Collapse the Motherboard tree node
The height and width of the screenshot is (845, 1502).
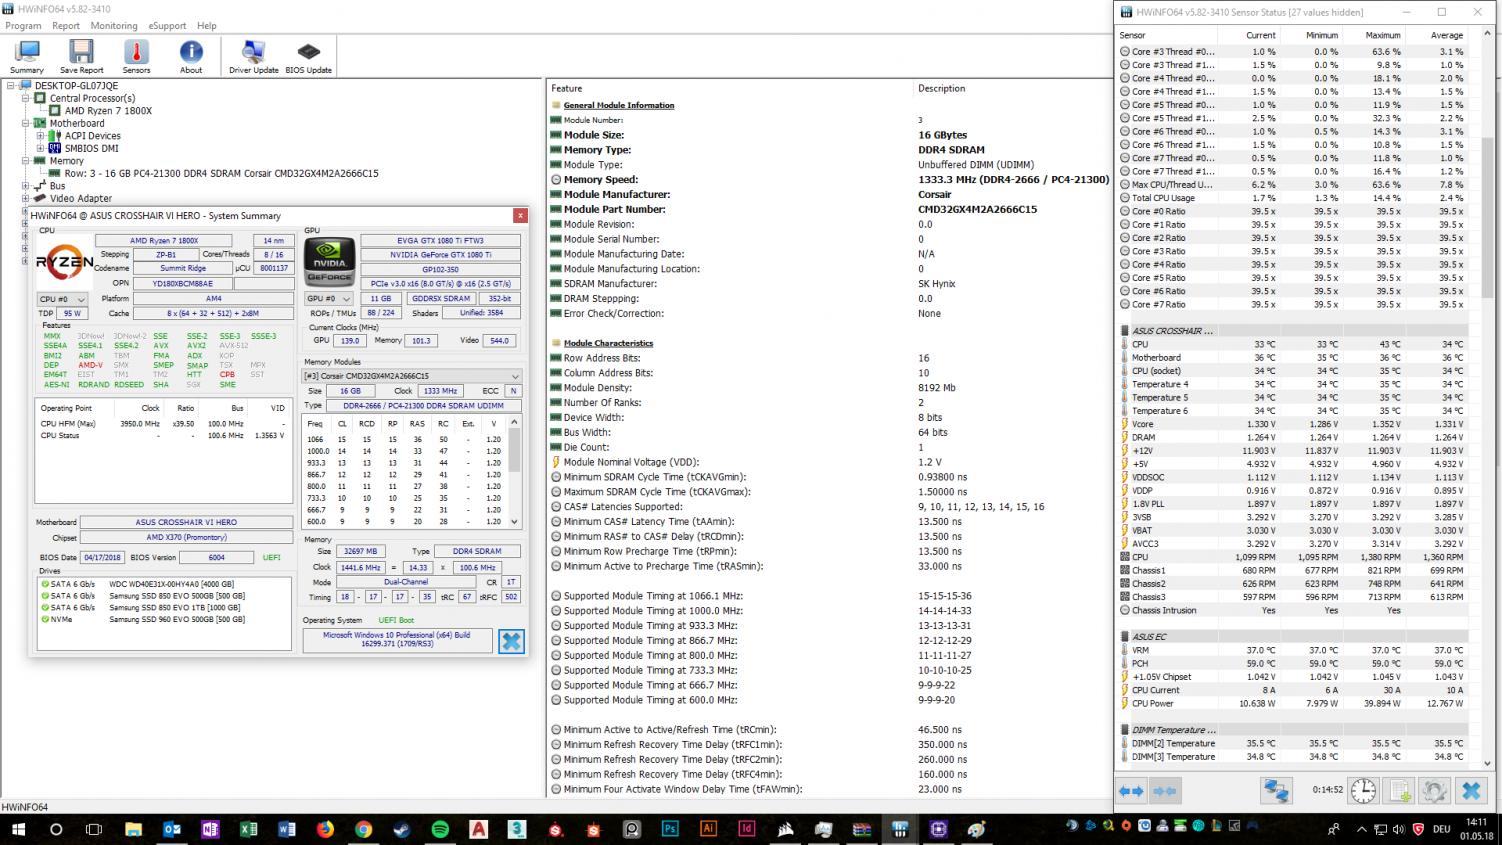26,123
